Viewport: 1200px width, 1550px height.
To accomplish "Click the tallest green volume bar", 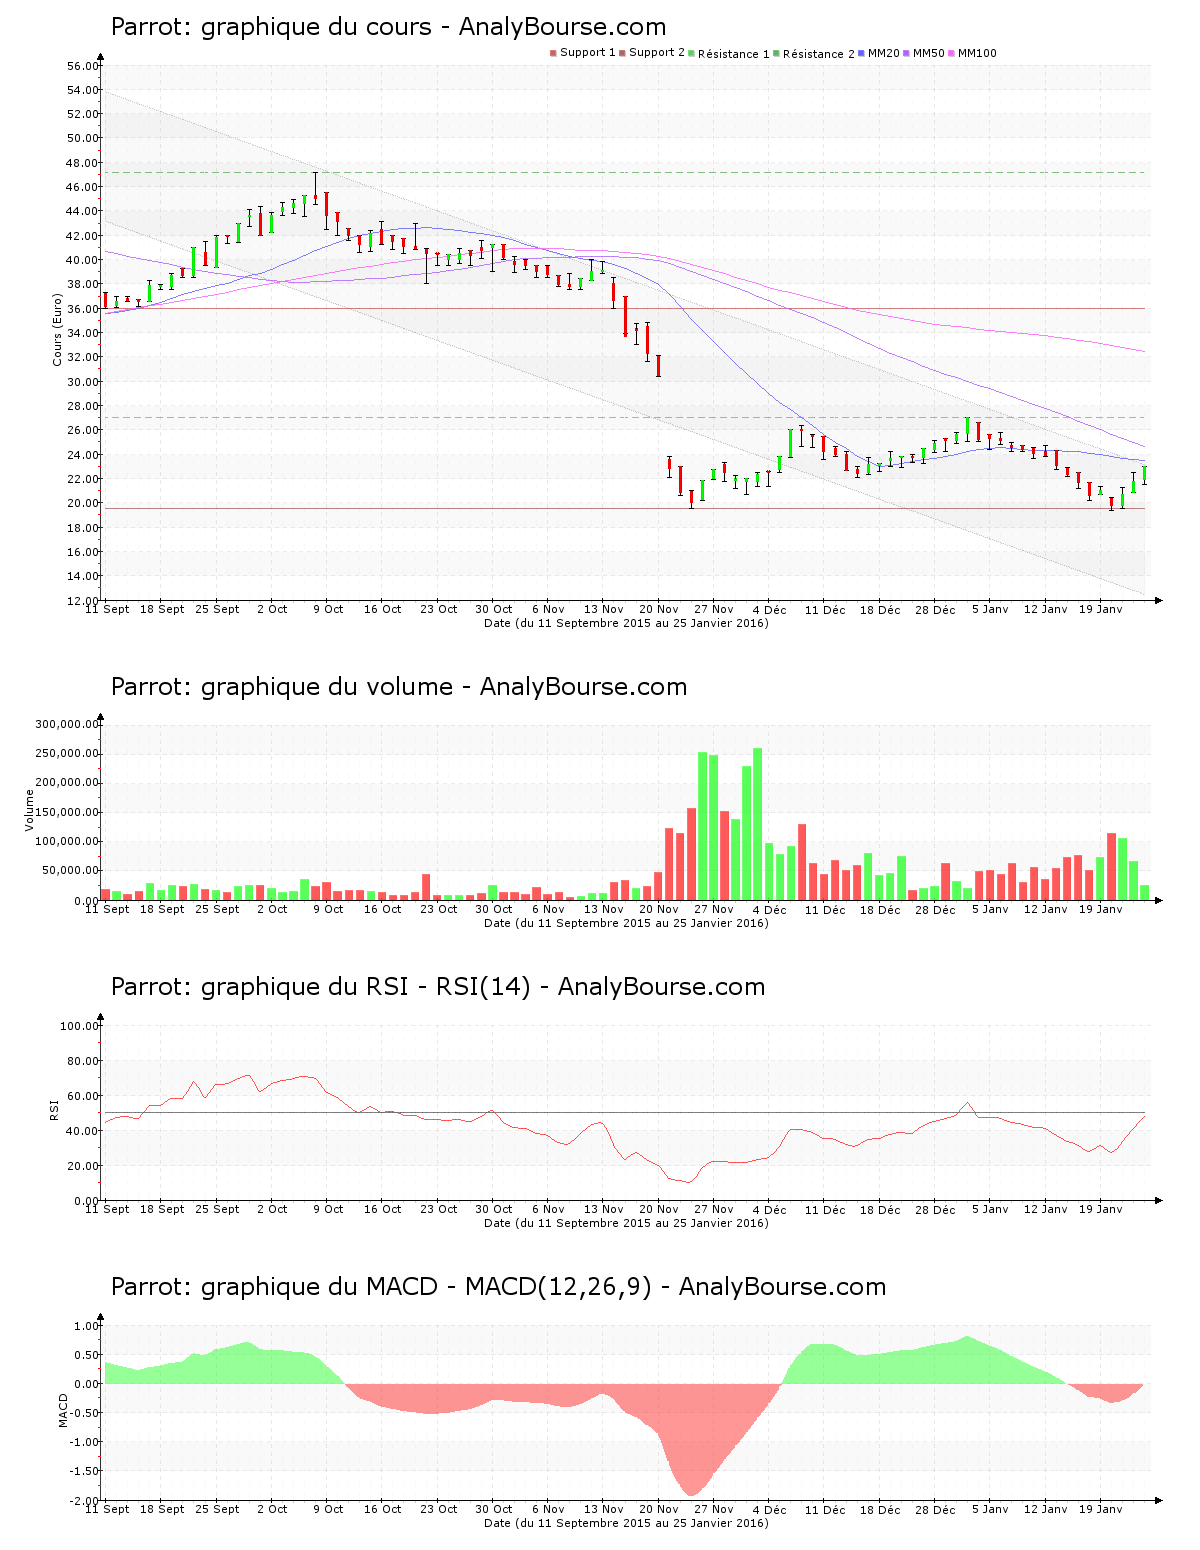I will (757, 824).
